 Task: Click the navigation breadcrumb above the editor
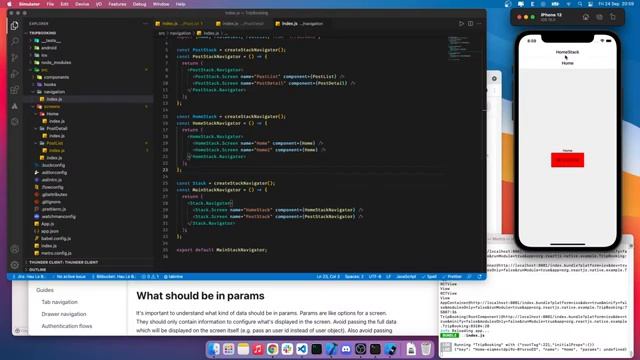pos(180,33)
